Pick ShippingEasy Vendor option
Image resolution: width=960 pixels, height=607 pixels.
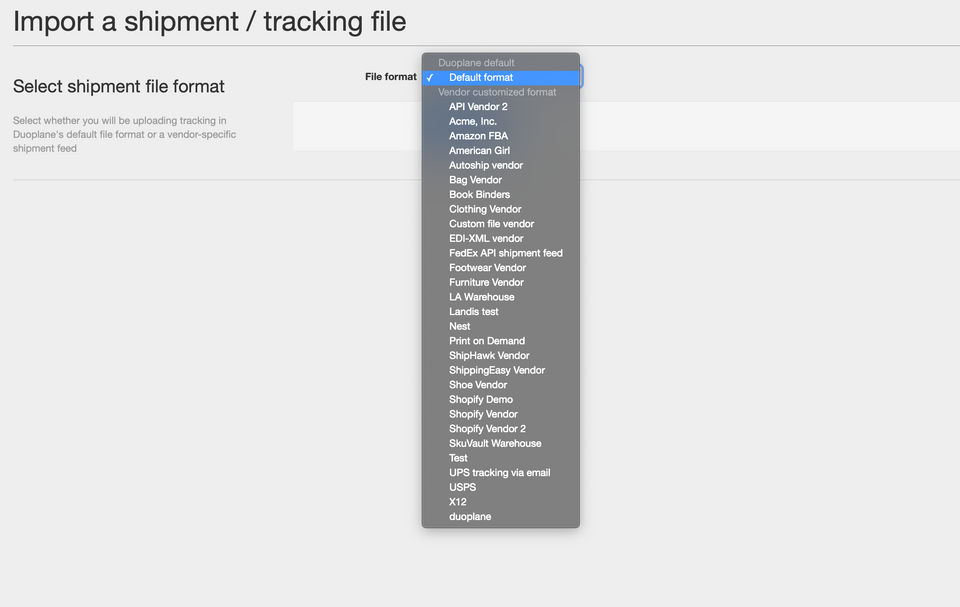(x=497, y=370)
